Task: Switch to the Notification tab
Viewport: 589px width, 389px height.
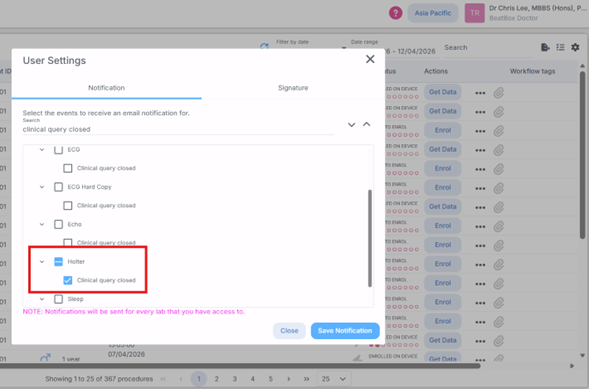Action: (106, 88)
